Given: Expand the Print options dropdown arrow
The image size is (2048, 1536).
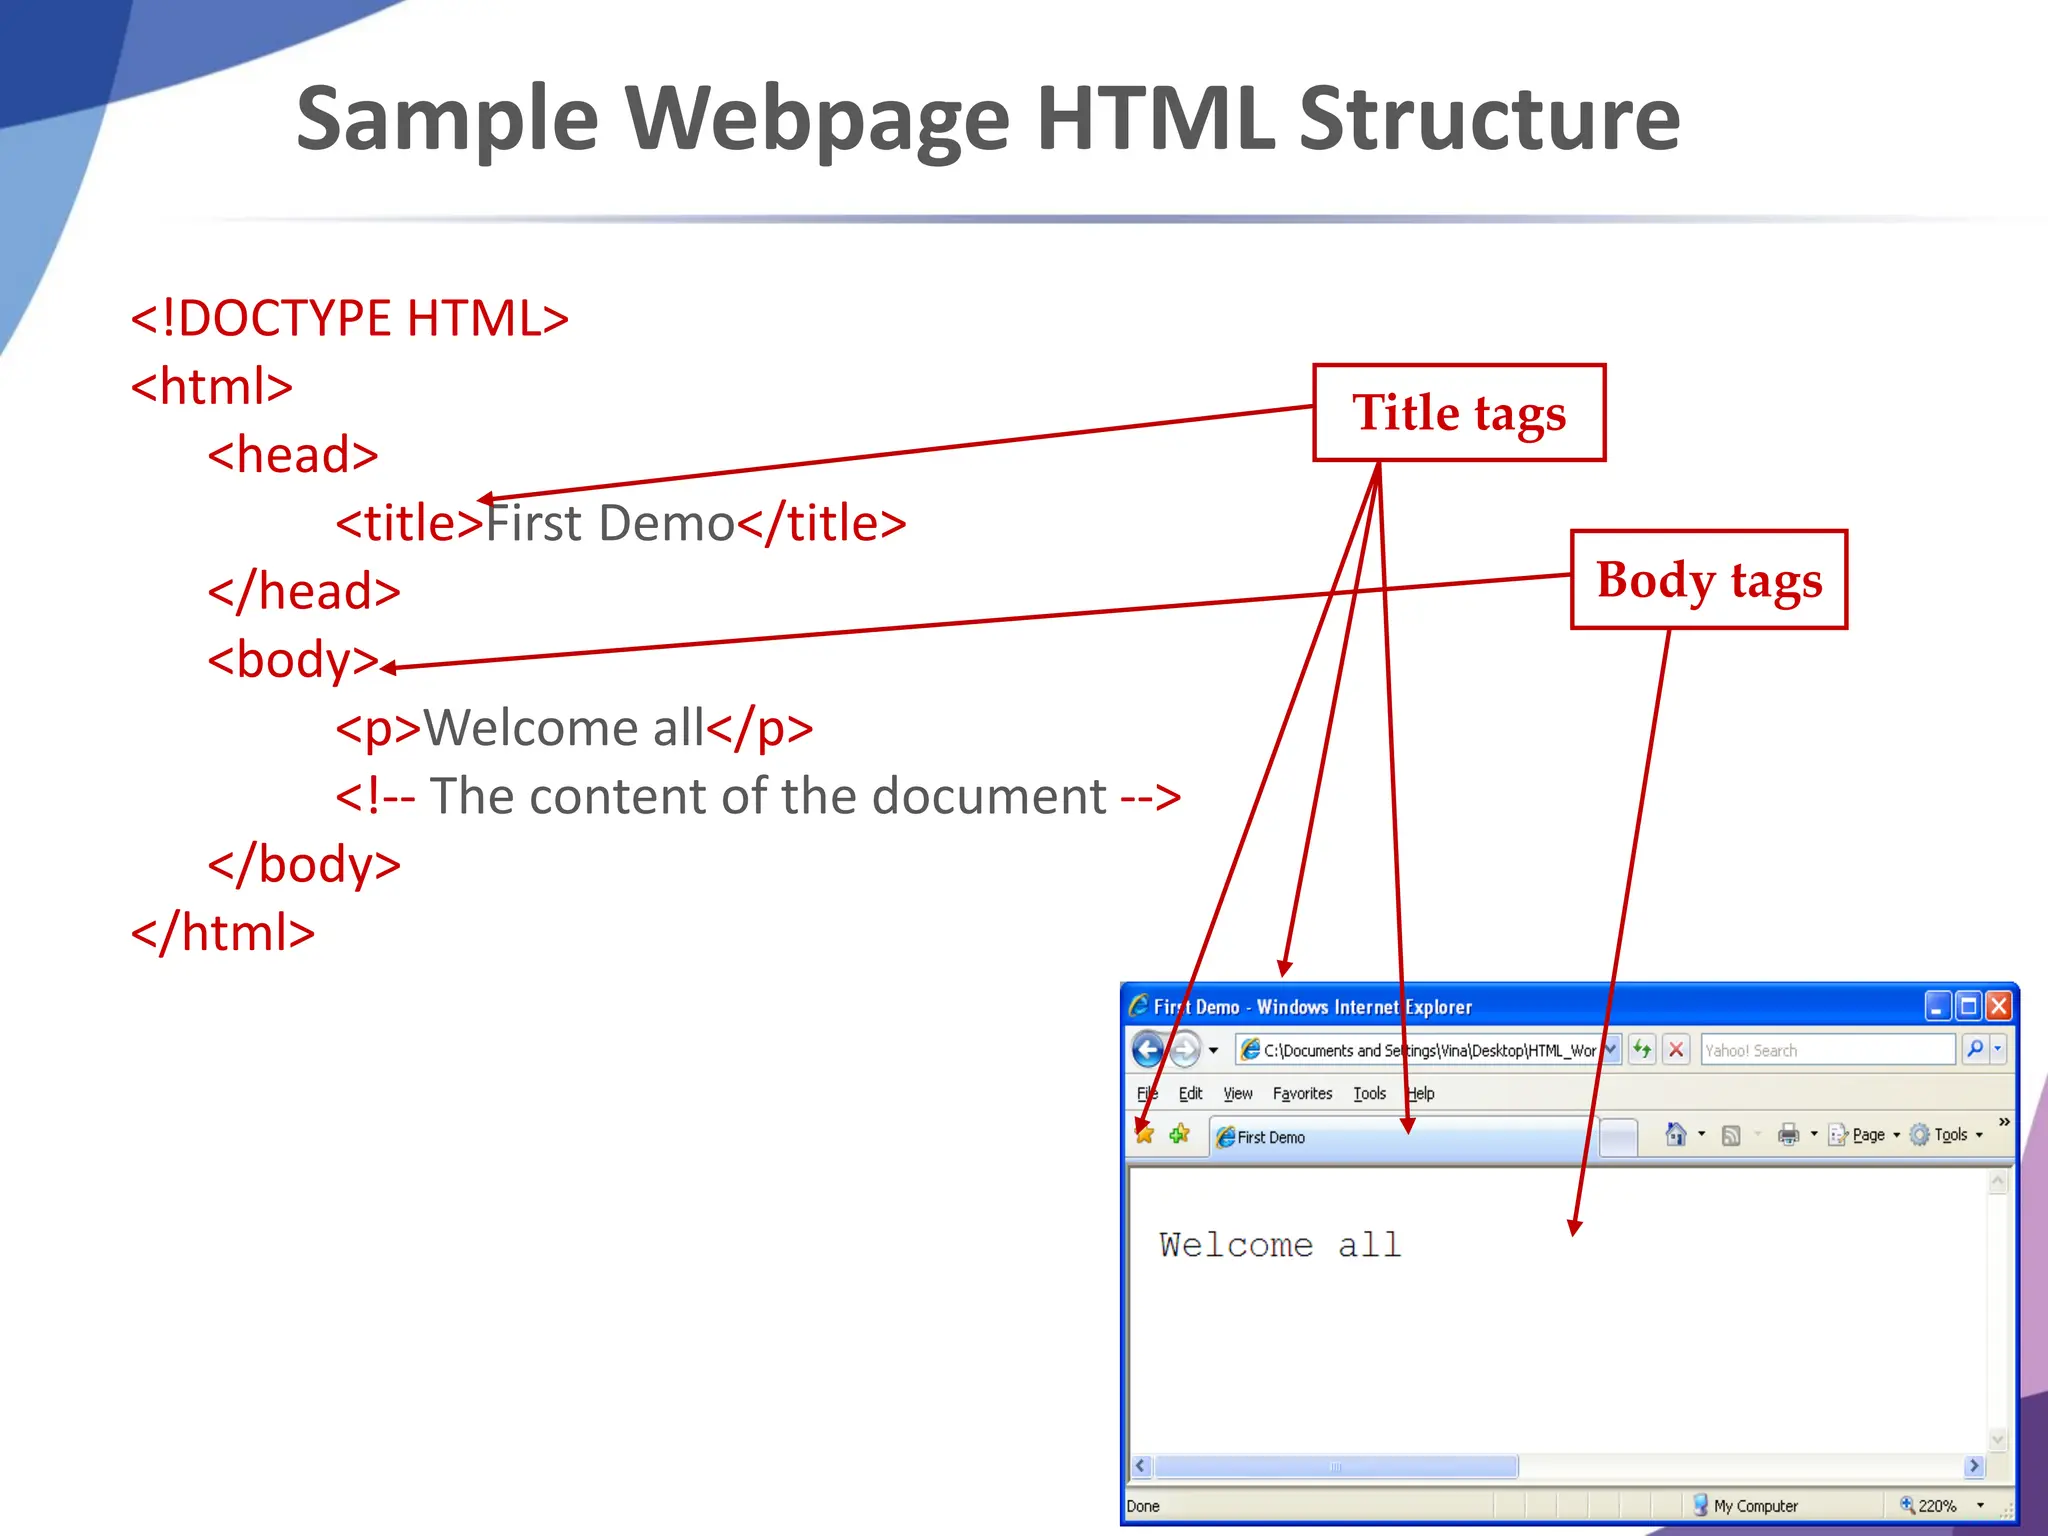Looking at the screenshot, I should coord(1814,1134).
